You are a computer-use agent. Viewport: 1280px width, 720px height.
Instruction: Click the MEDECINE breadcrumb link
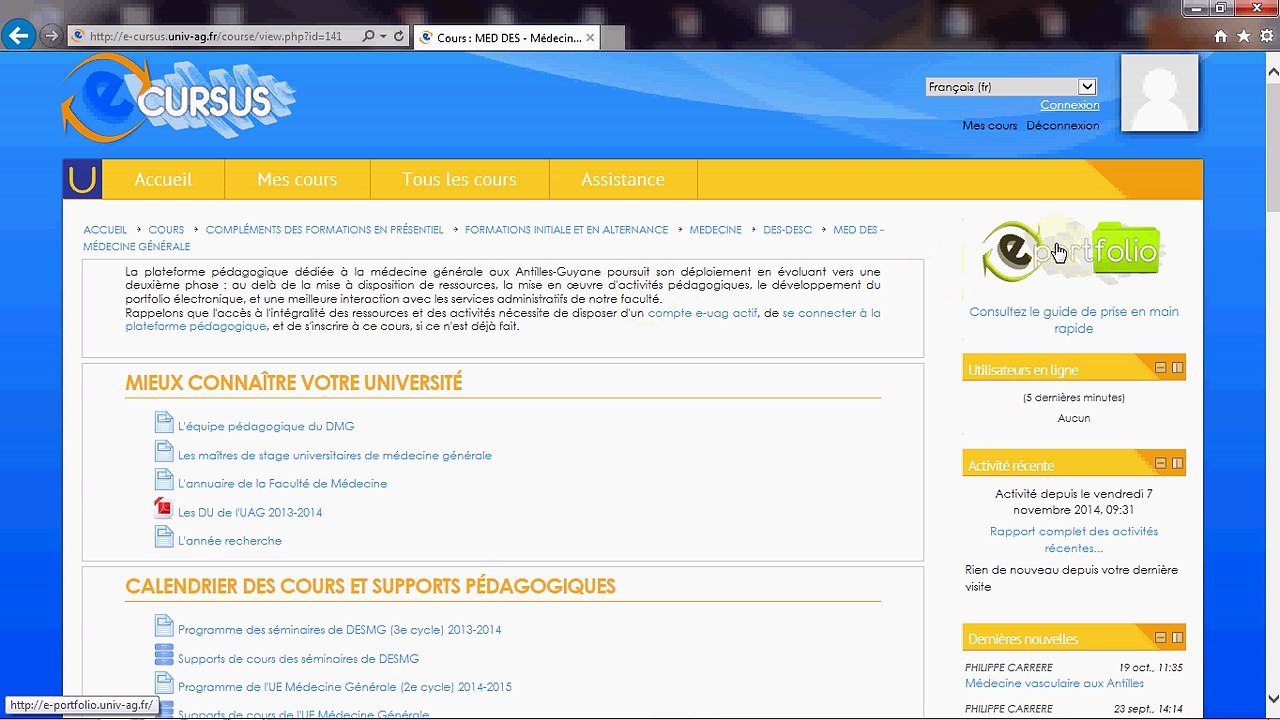715,230
